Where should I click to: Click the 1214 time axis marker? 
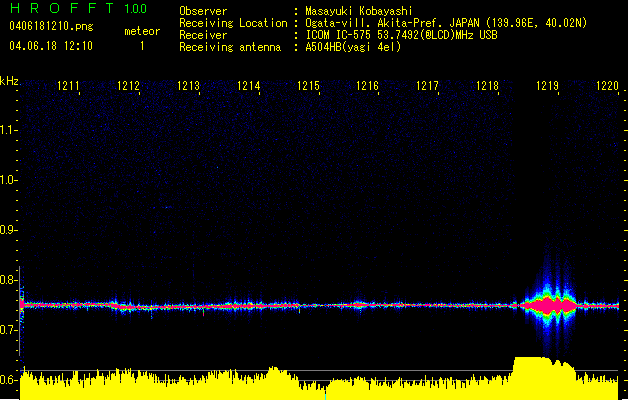coord(248,86)
